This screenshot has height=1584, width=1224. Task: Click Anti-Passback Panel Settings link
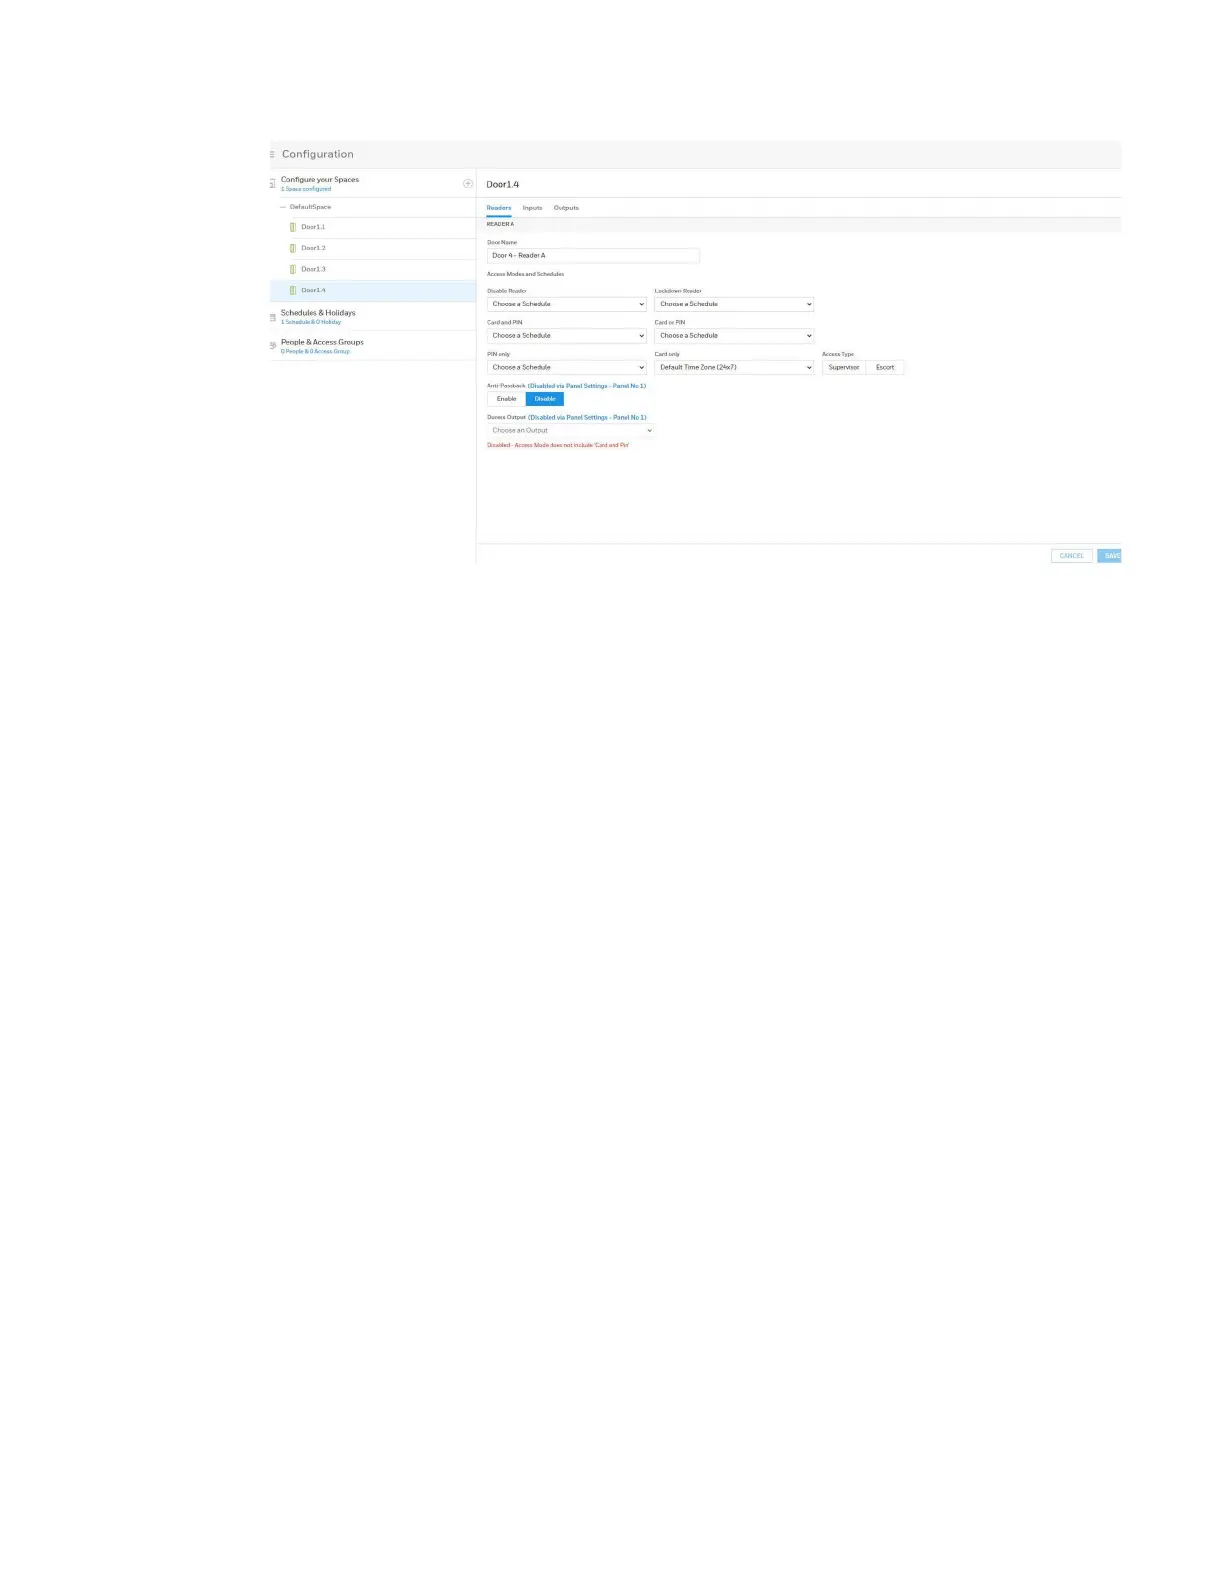point(587,386)
